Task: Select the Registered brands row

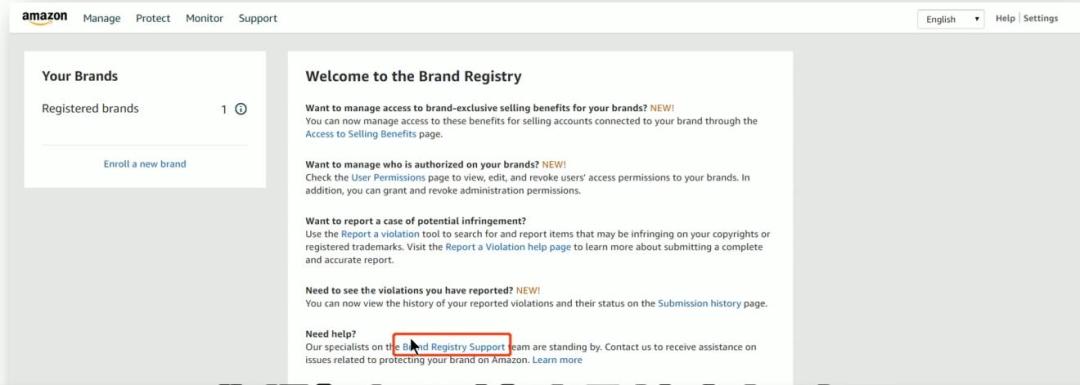Action: (x=145, y=109)
